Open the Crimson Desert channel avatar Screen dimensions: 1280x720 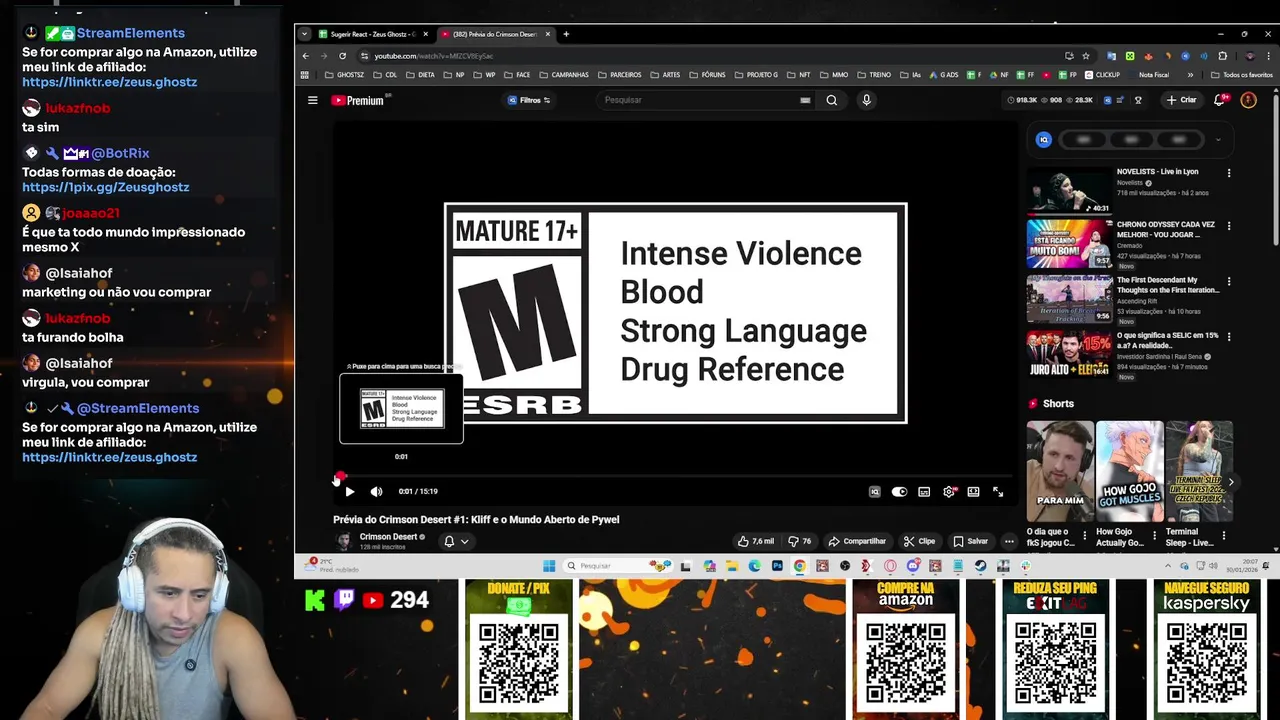(344, 541)
